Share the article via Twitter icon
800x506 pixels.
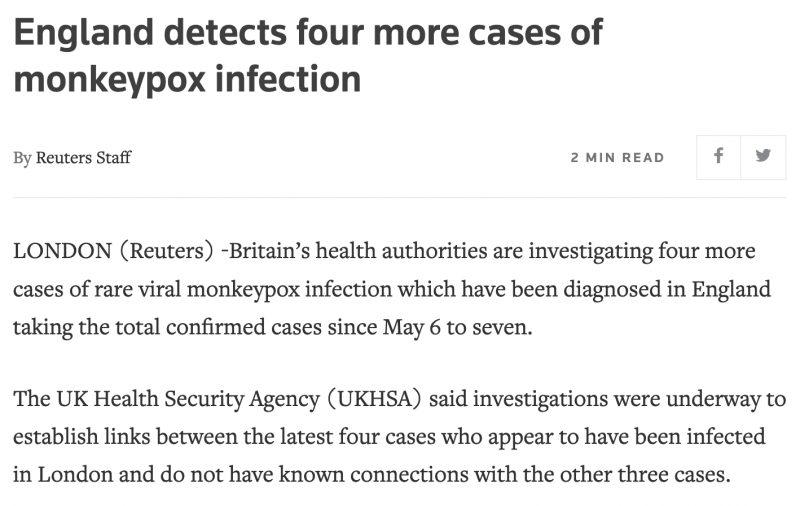click(x=763, y=157)
